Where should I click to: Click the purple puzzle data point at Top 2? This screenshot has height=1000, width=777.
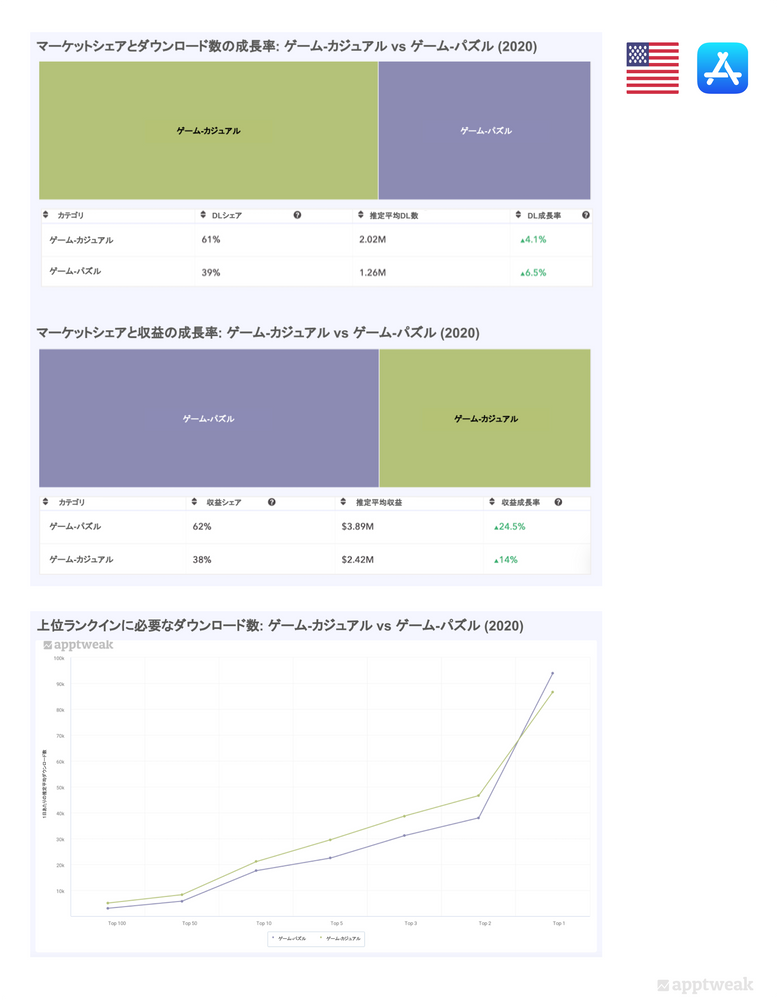(x=478, y=818)
